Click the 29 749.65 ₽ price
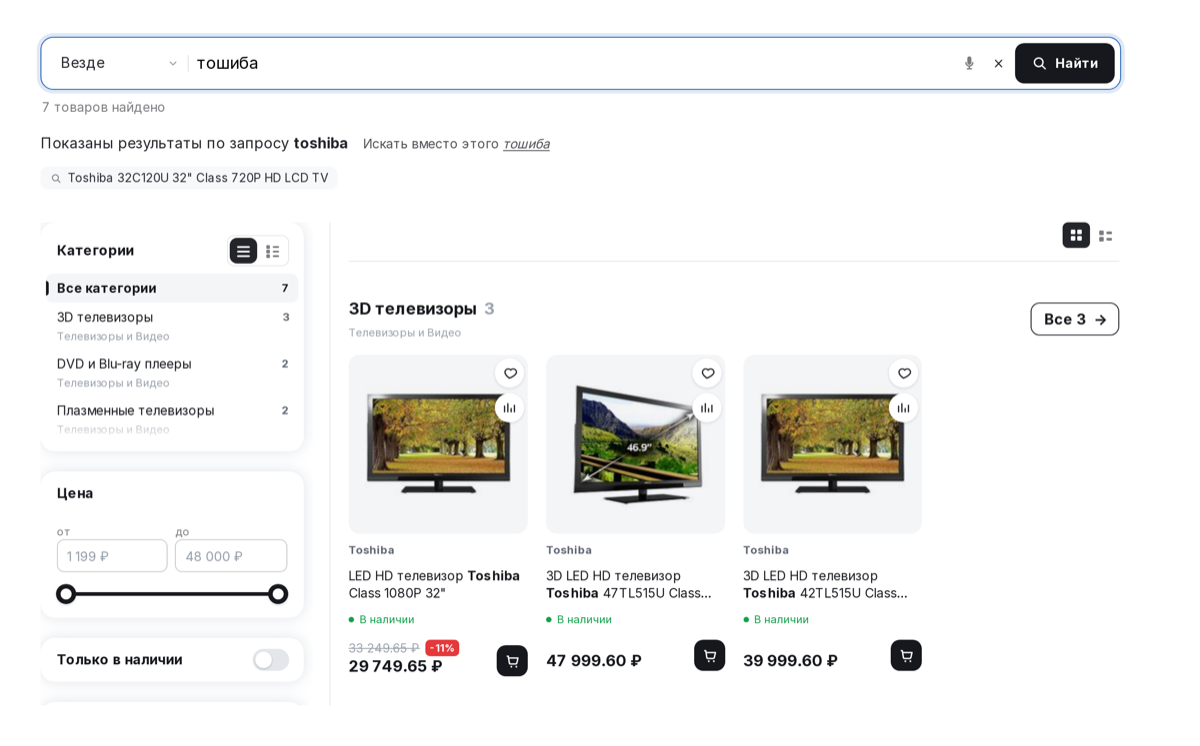The width and height of the screenshot is (1200, 746). (x=395, y=666)
